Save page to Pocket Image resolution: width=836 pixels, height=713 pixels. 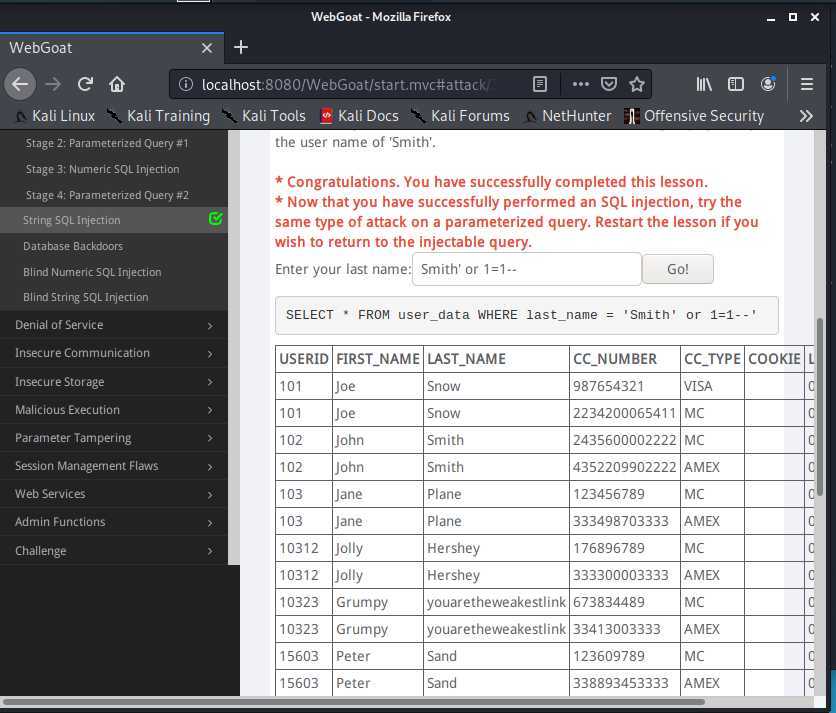click(x=608, y=84)
